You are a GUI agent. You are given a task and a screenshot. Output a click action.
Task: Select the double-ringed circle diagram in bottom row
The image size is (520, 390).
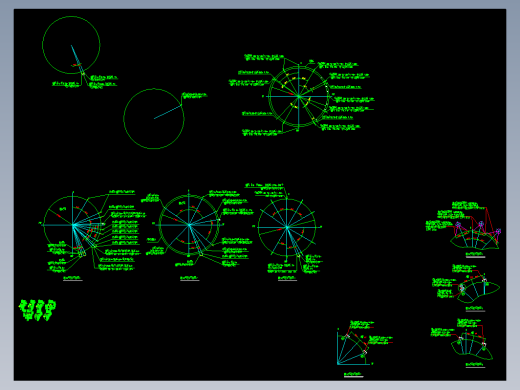pos(189,225)
